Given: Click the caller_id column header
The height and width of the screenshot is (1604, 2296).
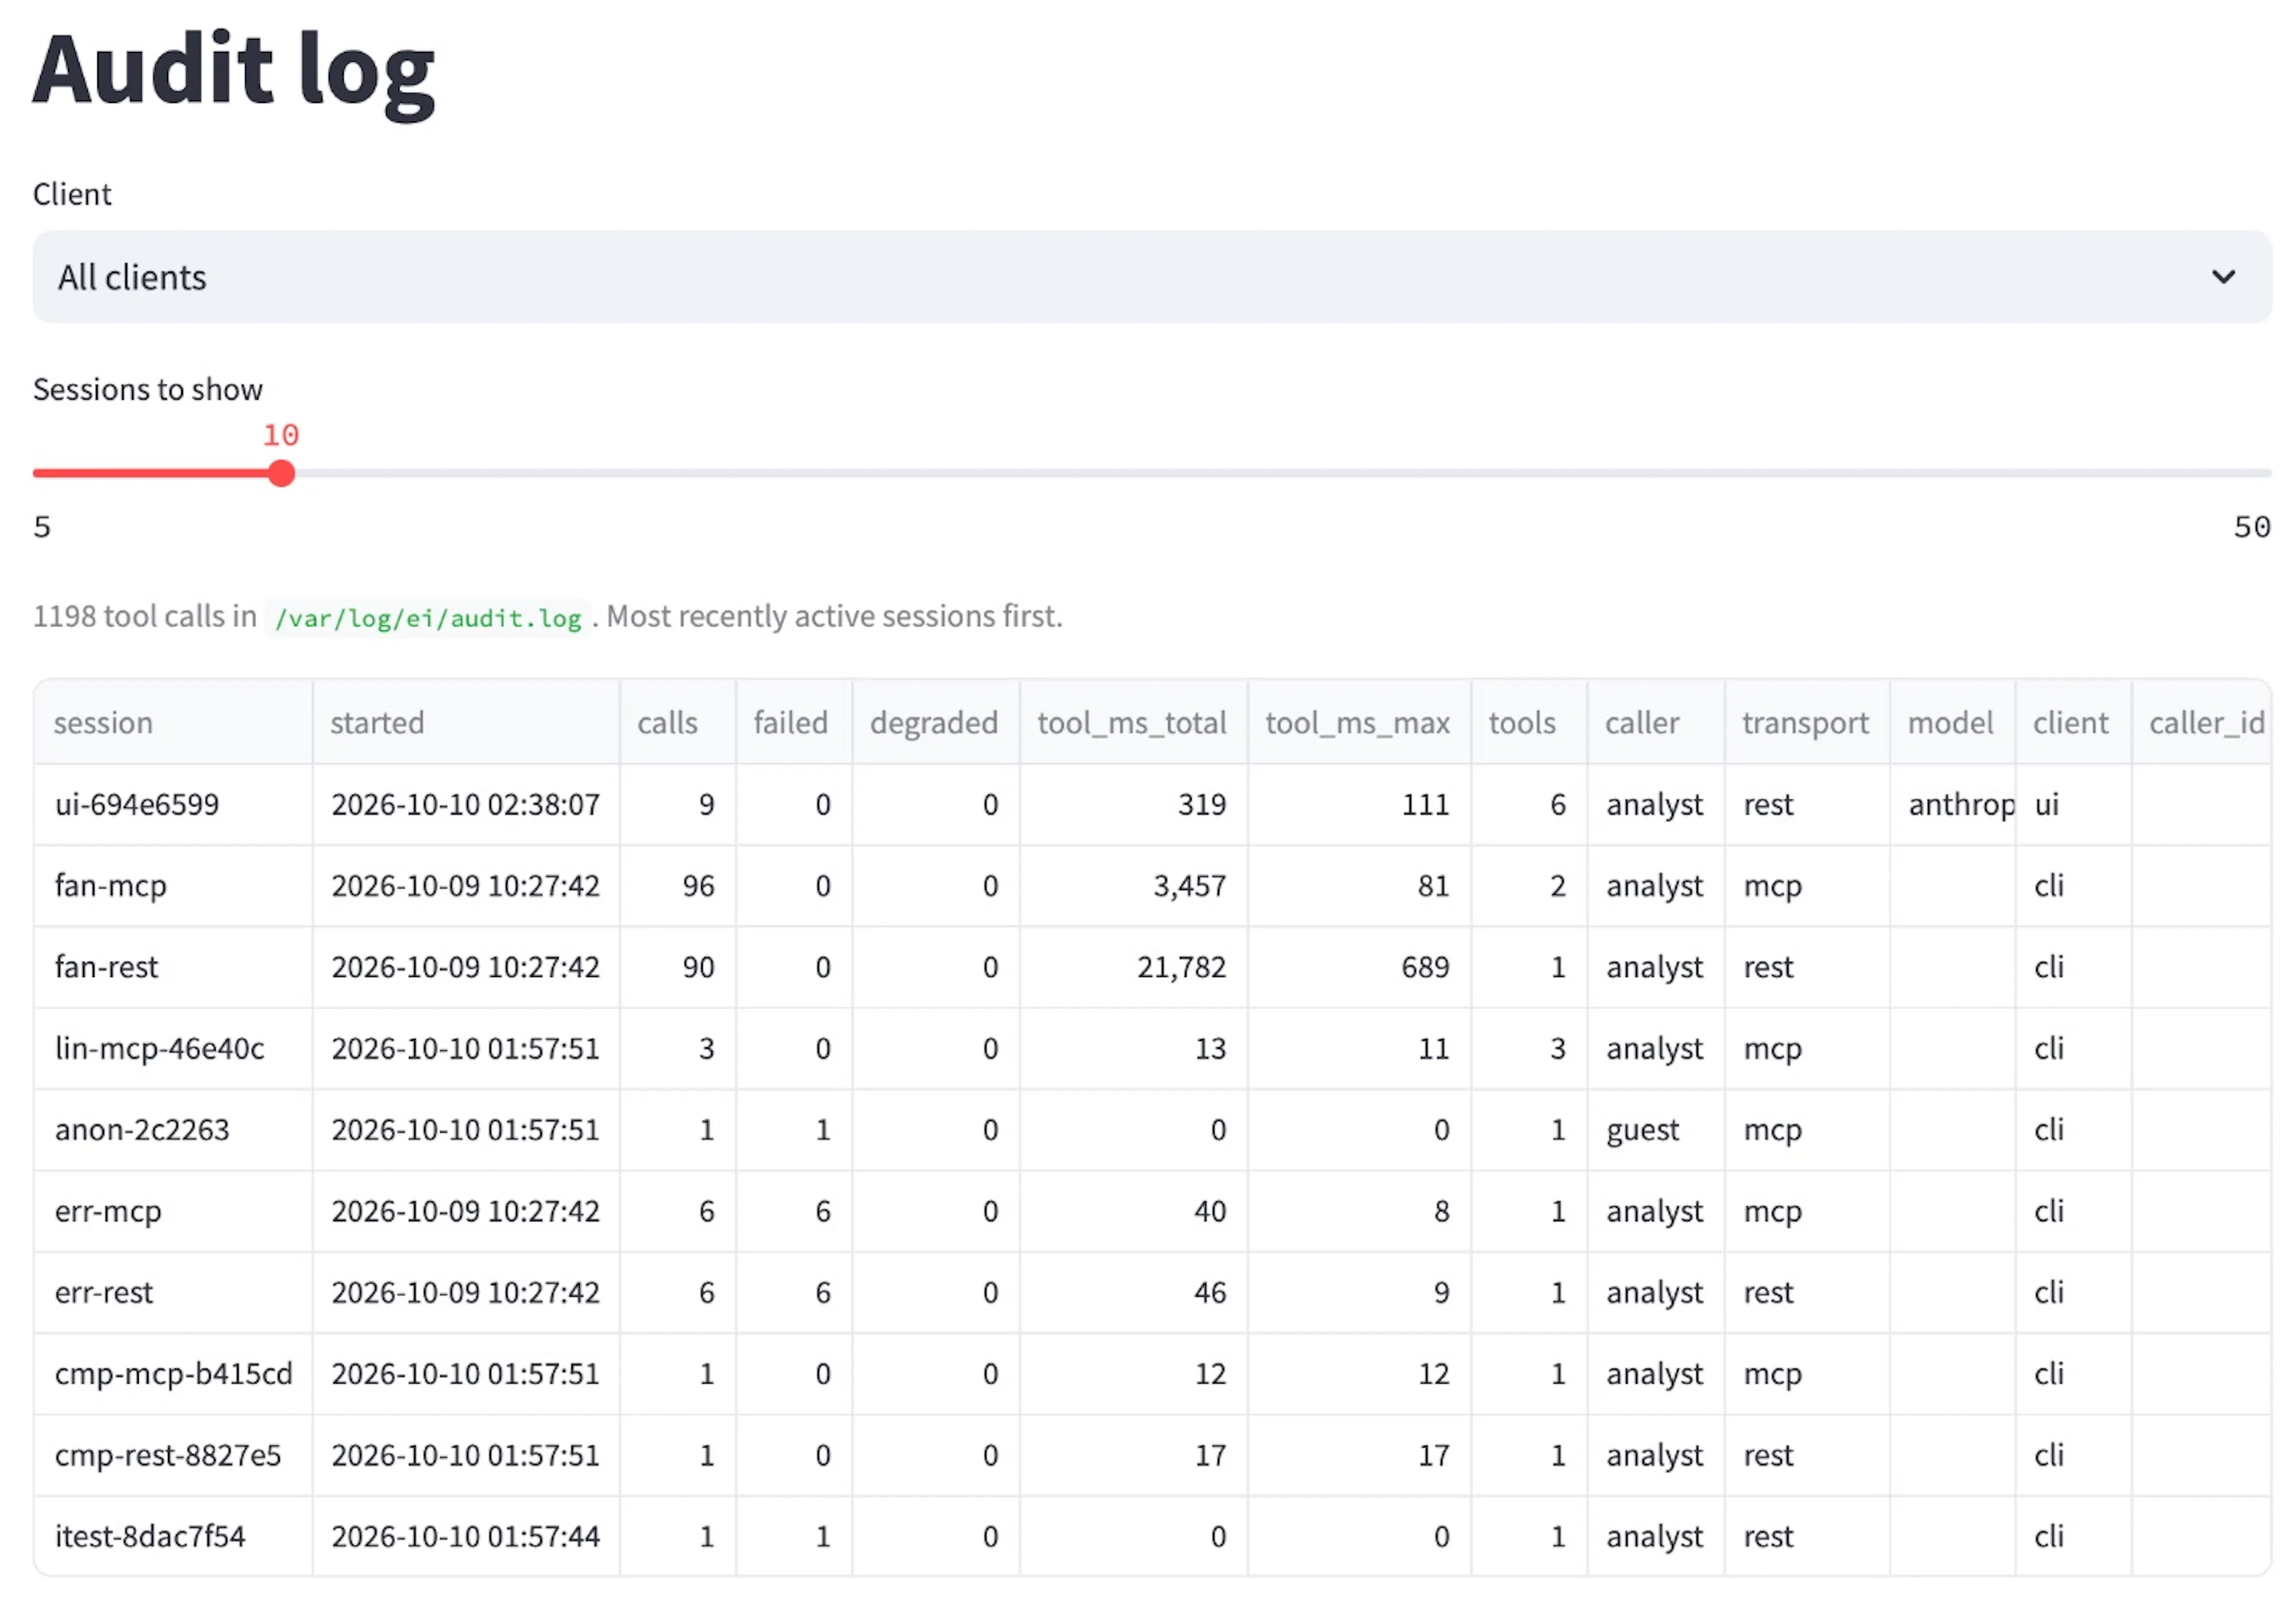Looking at the screenshot, I should pyautogui.click(x=2202, y=722).
